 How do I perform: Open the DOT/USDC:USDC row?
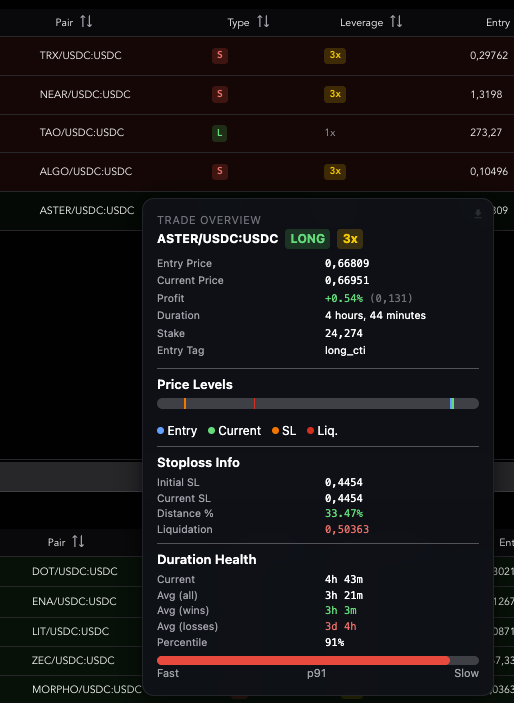pos(74,571)
